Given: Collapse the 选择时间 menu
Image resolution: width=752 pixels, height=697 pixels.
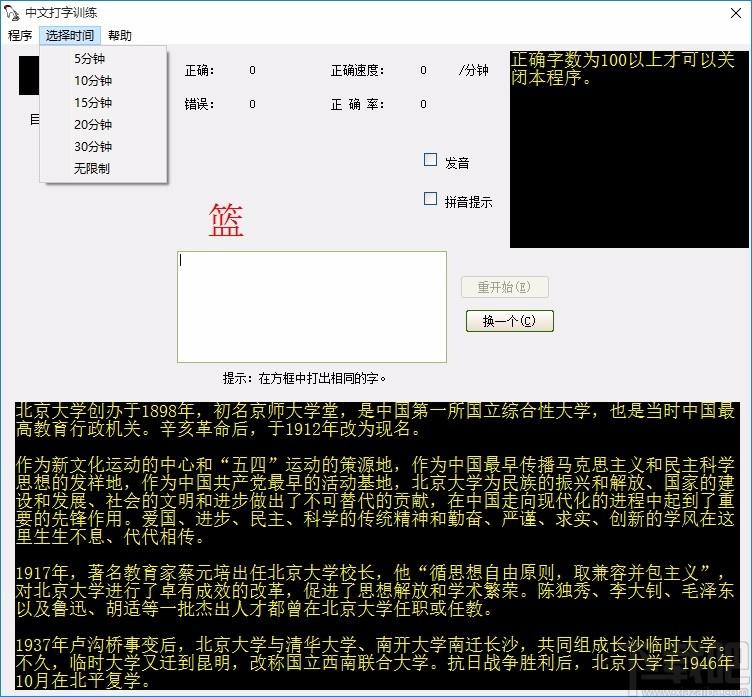Looking at the screenshot, I should 70,36.
